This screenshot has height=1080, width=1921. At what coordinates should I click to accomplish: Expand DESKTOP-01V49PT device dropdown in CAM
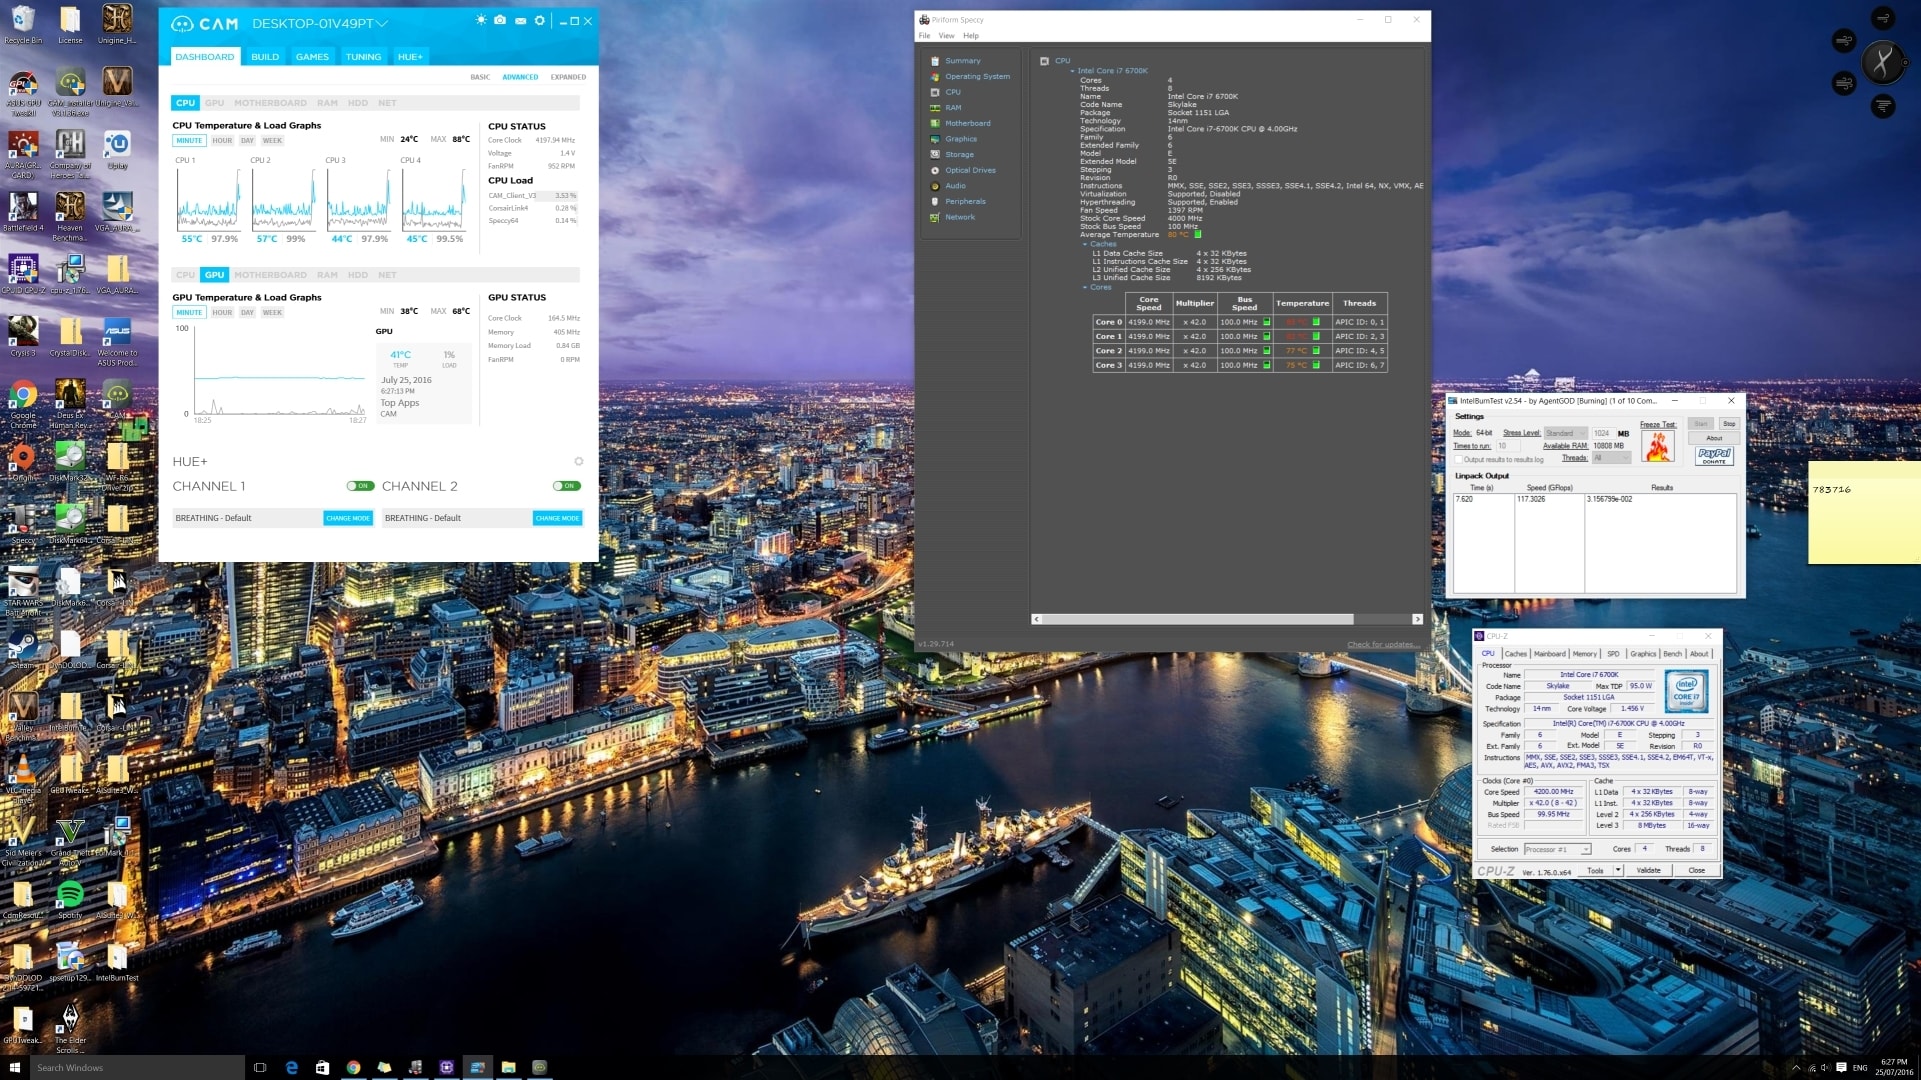pyautogui.click(x=382, y=23)
